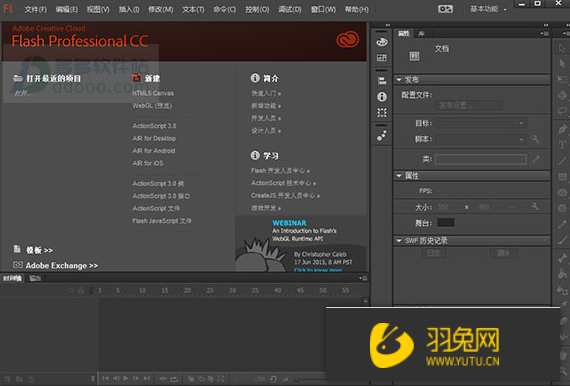570x386 pixels.
Task: Select the Line tool
Action: (562, 161)
